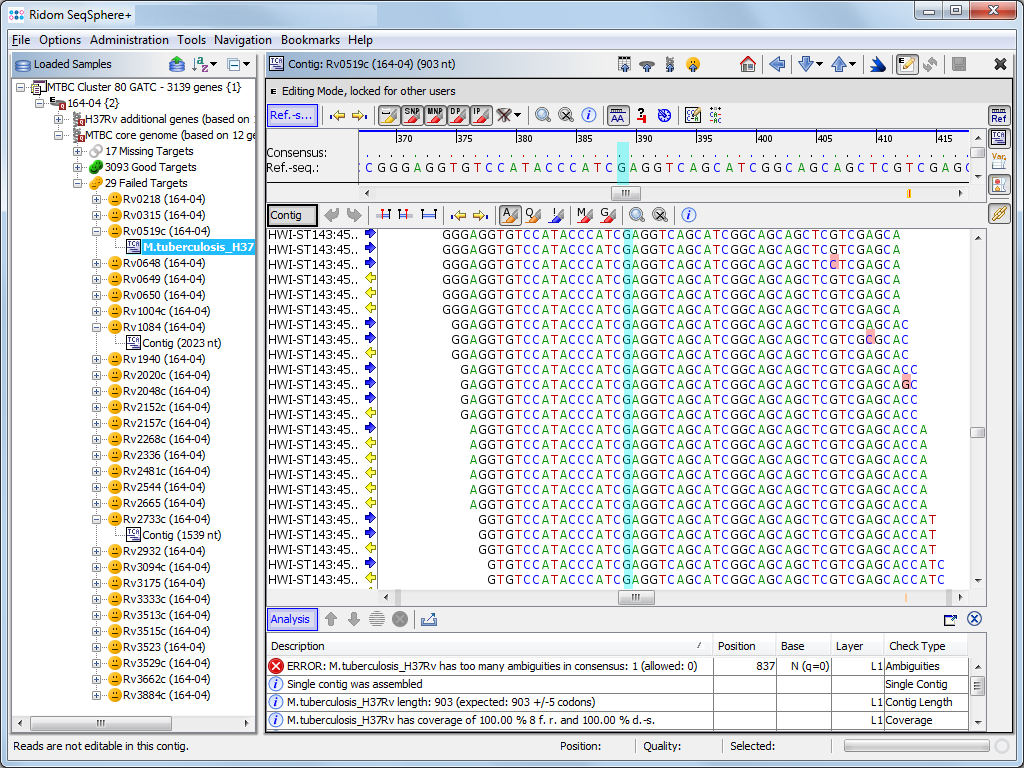Click the SNP marker icon
Screen dimensions: 1024x768
coord(411,115)
